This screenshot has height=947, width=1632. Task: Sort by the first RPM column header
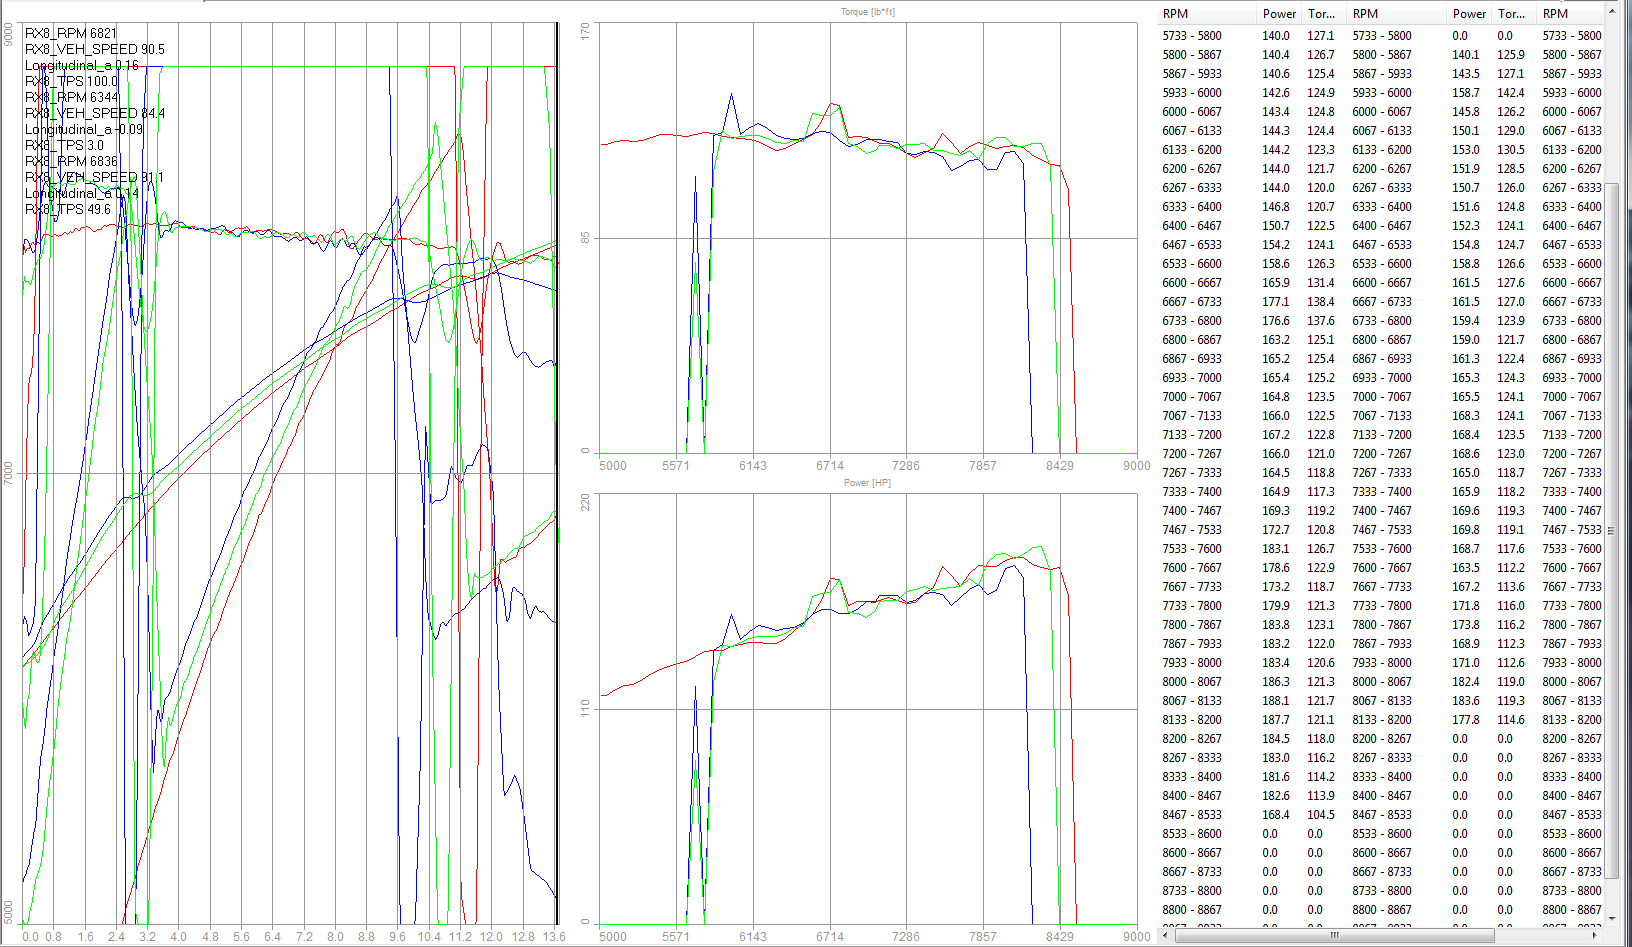1176,14
